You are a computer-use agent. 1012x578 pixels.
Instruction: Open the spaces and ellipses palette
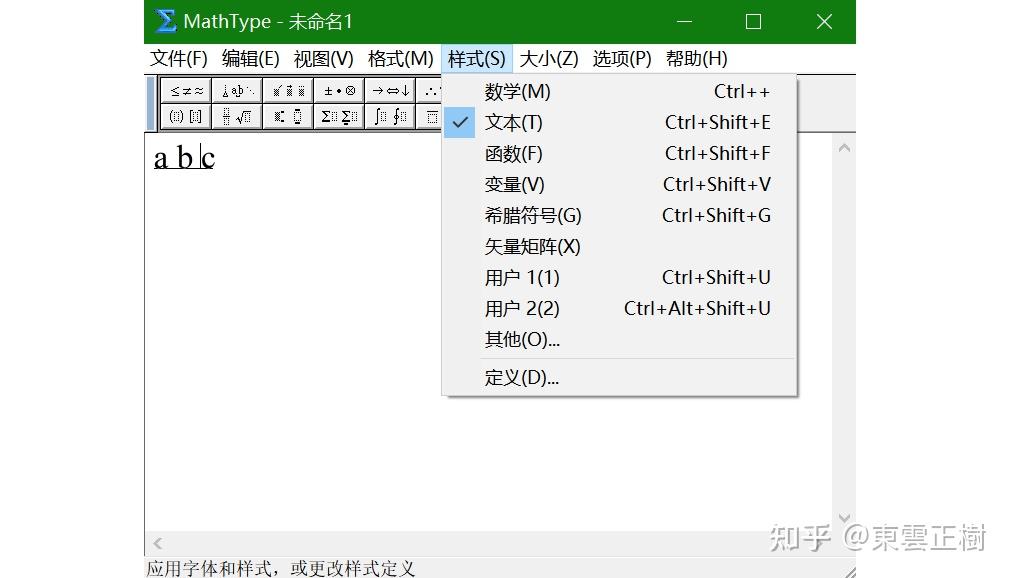[x=237, y=91]
